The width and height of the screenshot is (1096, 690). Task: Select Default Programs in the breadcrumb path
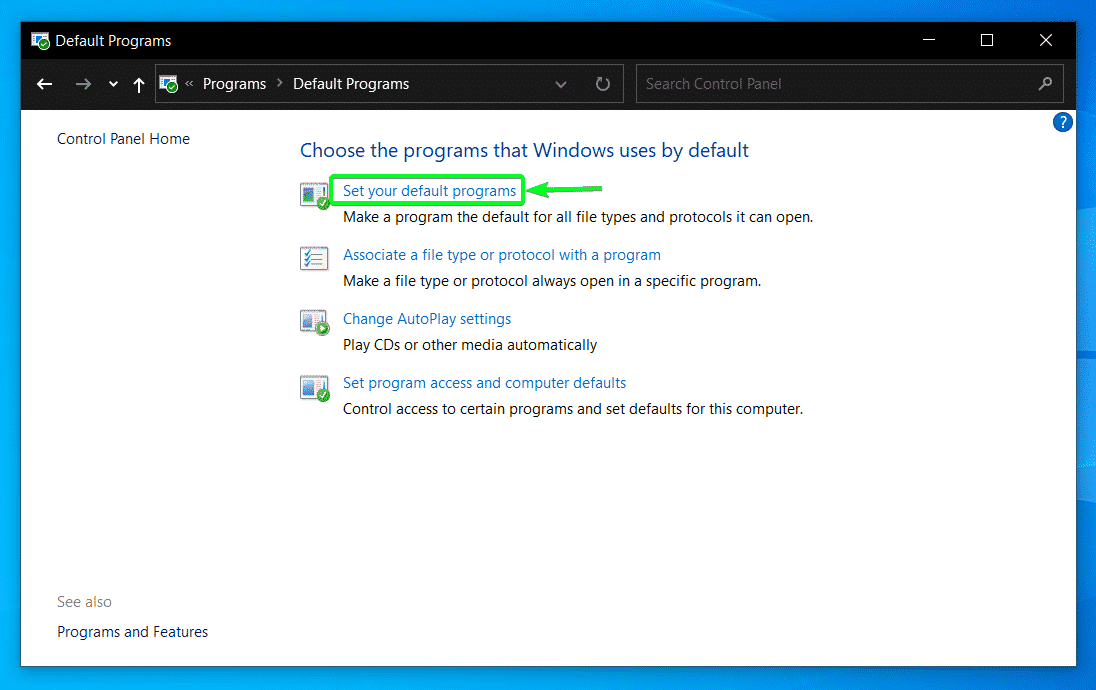351,84
